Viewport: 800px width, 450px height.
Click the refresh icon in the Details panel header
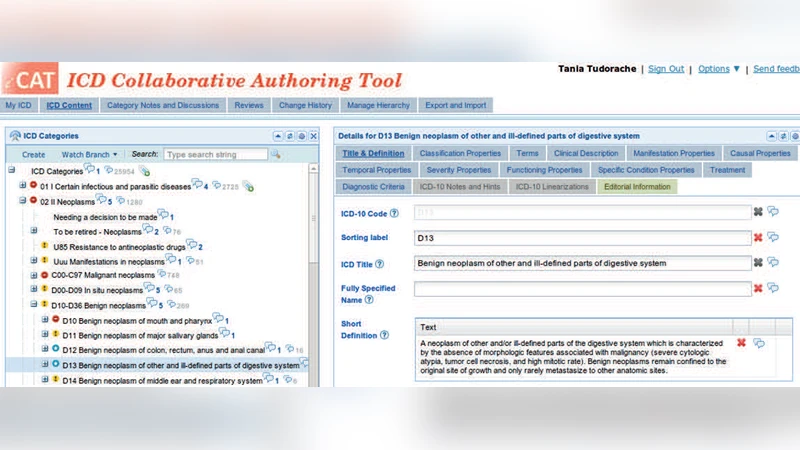click(x=784, y=136)
